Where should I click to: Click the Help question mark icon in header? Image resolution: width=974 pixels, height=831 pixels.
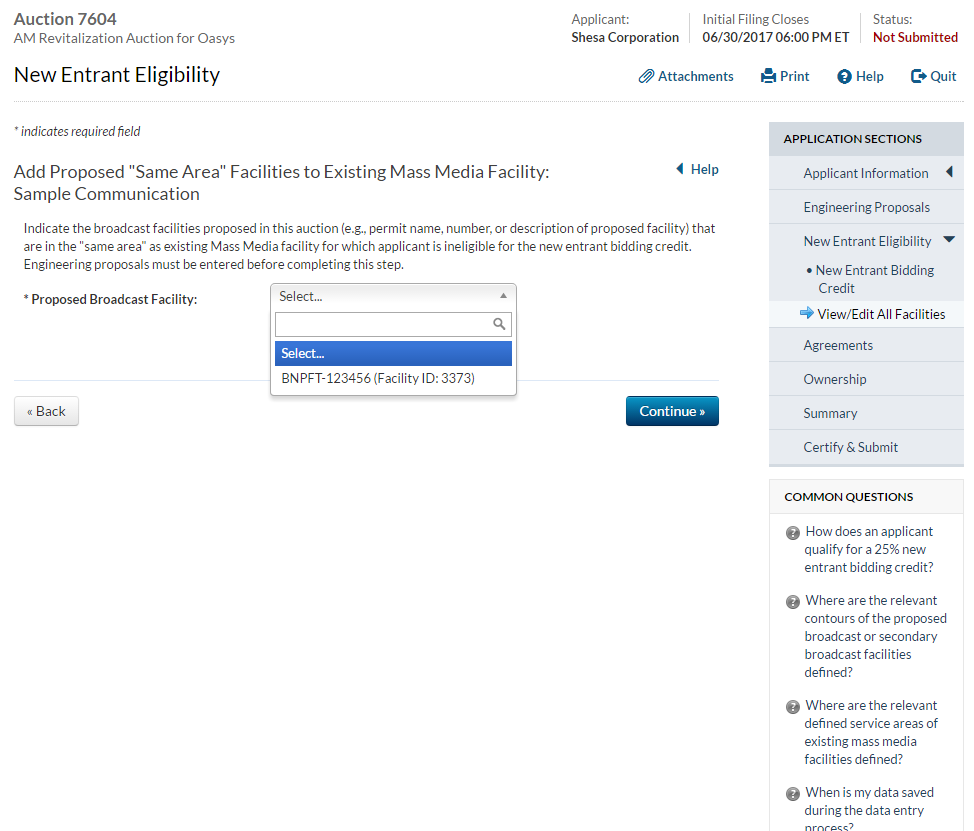[x=844, y=77]
